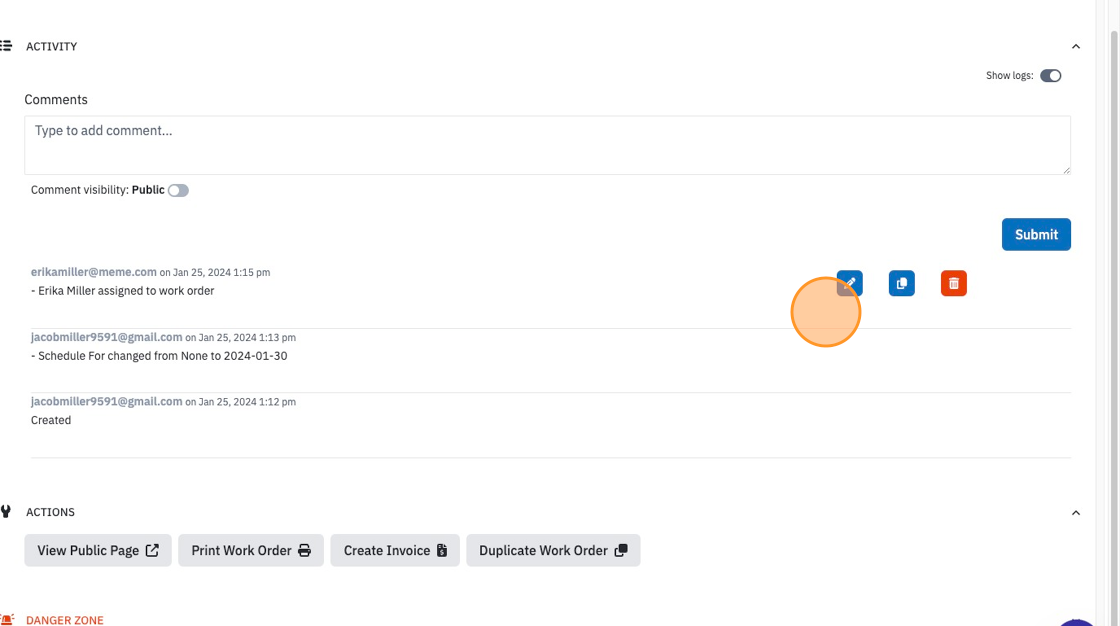Collapse the Activity section chevron
This screenshot has height=626, width=1120.
1076,46
